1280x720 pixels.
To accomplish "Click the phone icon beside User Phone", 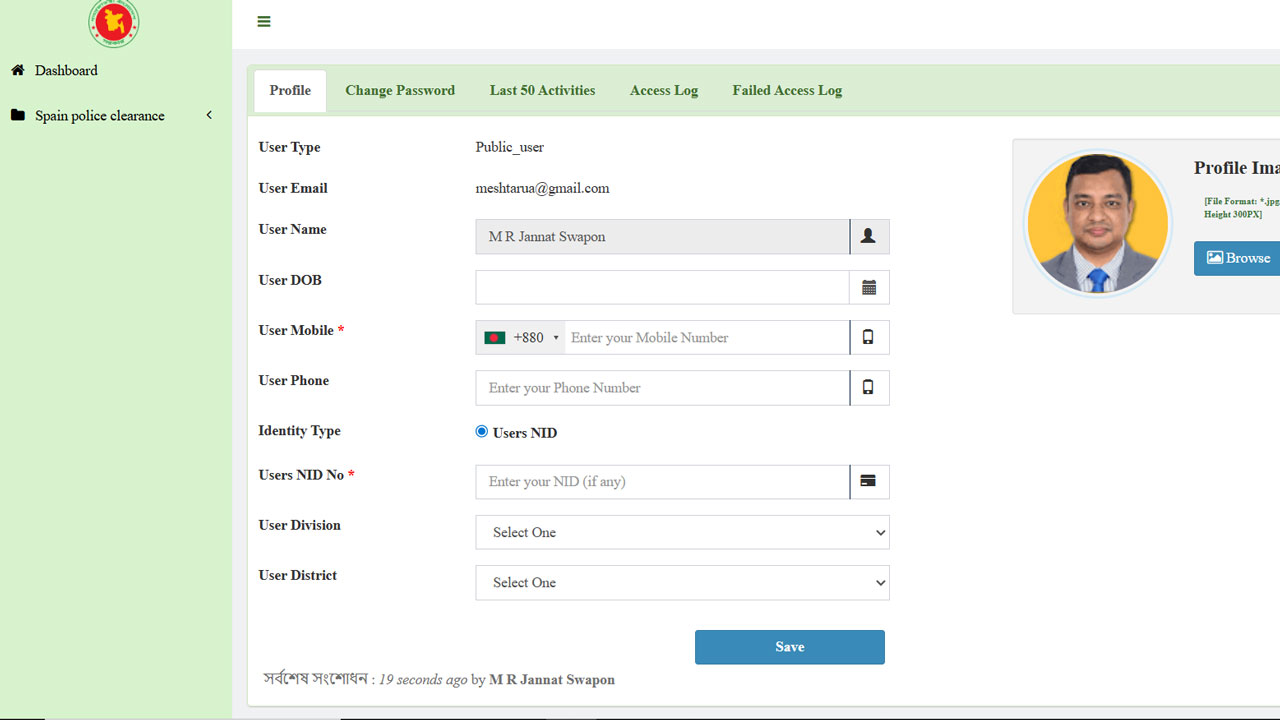I will coord(868,388).
